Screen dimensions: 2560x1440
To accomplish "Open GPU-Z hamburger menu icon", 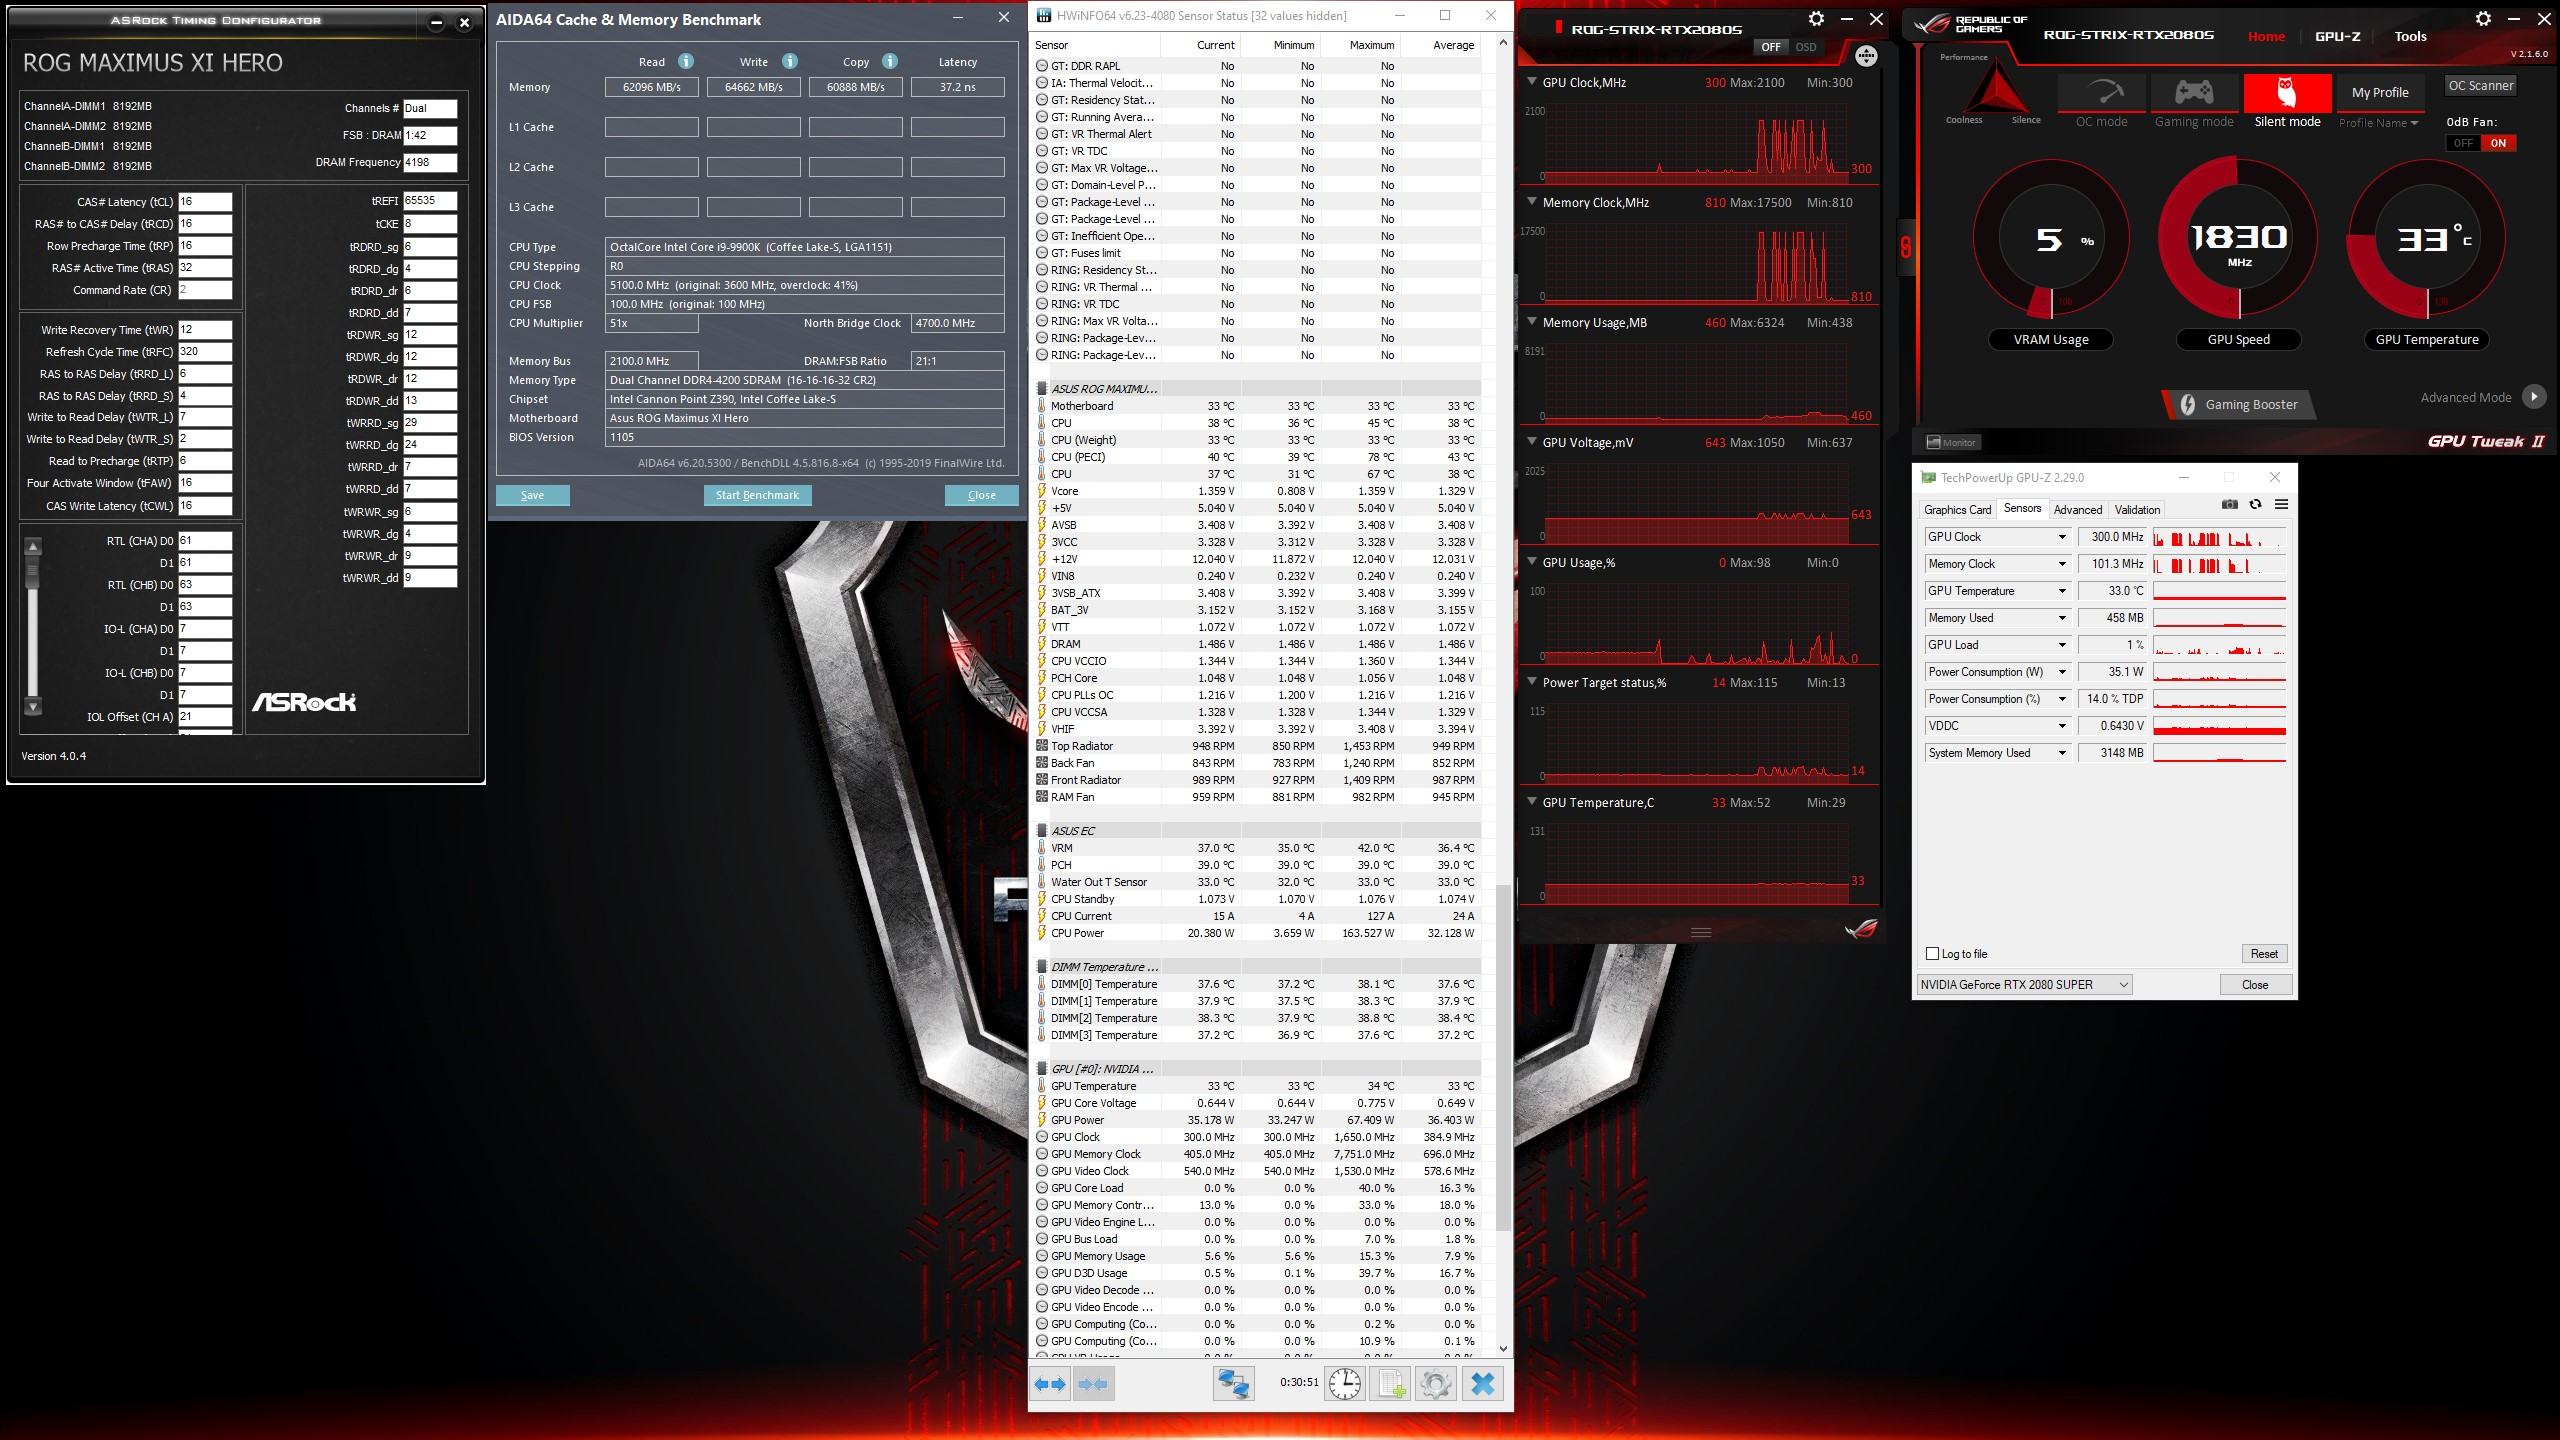I will click(2281, 505).
